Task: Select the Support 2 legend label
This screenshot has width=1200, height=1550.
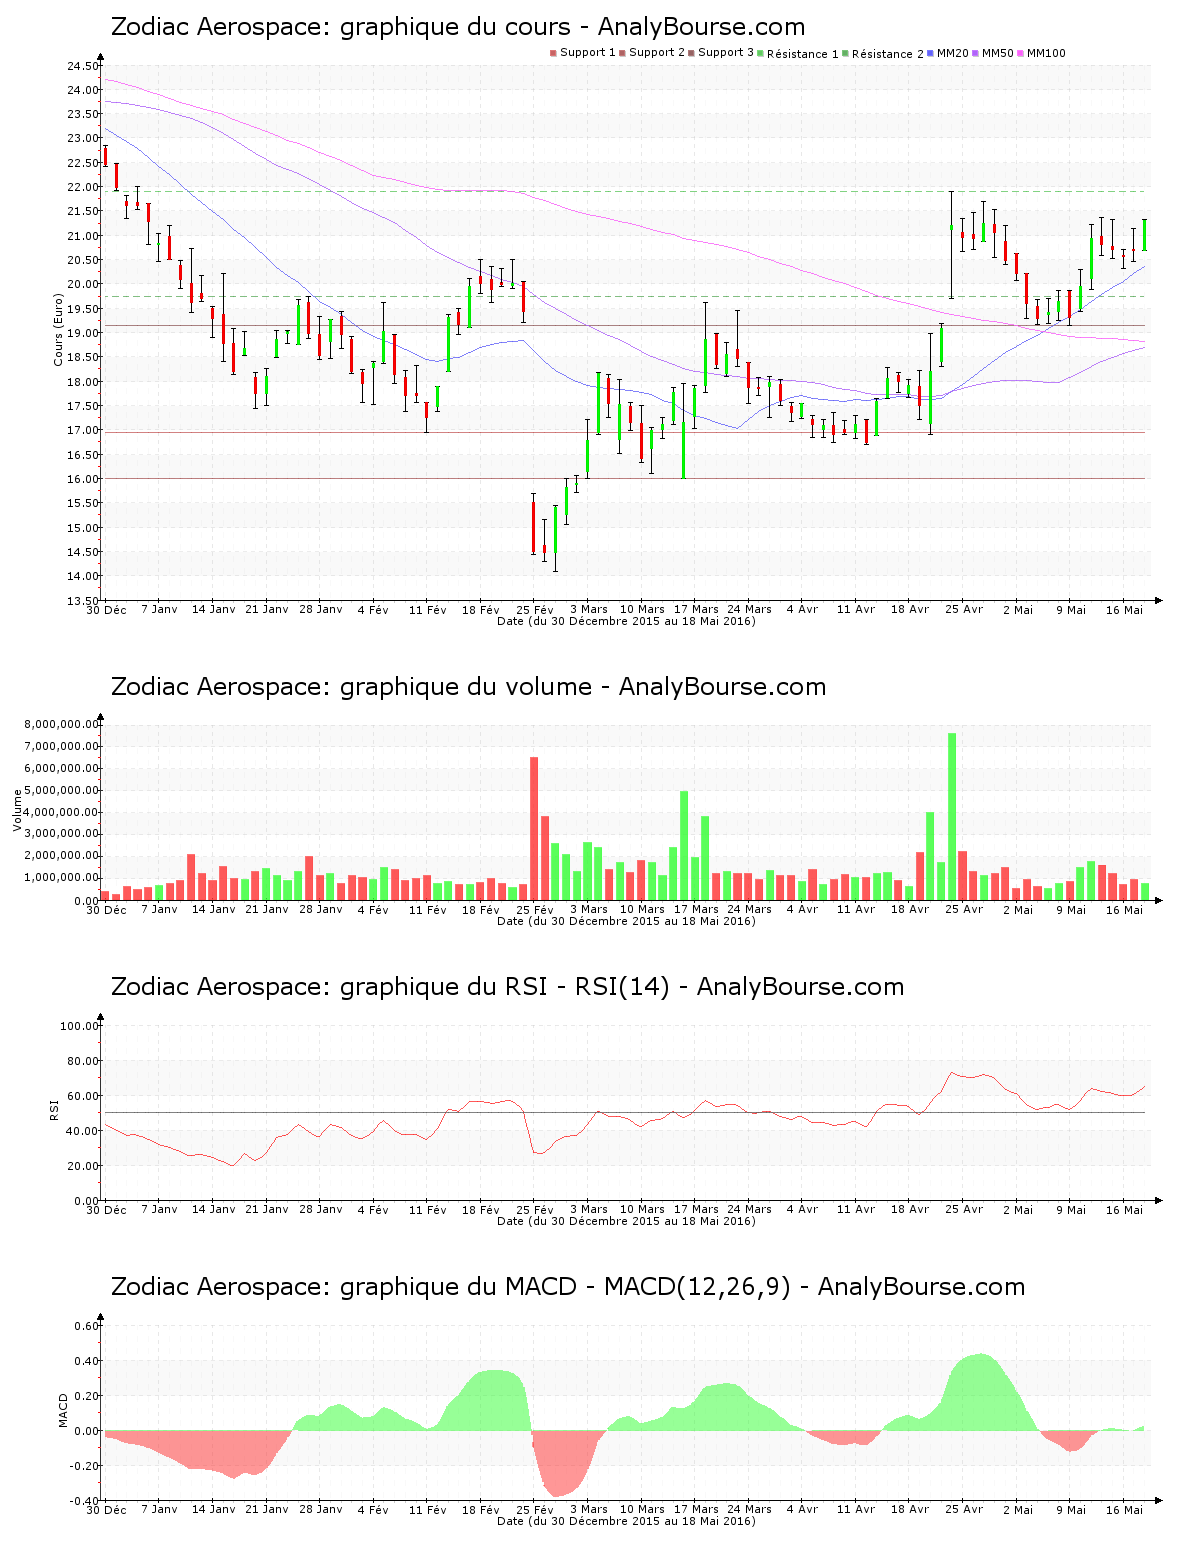Action: coord(657,53)
